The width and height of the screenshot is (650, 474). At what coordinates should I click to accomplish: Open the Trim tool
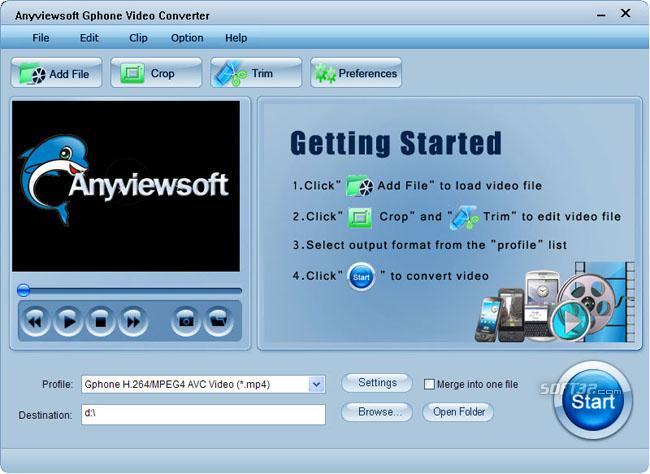click(x=256, y=73)
